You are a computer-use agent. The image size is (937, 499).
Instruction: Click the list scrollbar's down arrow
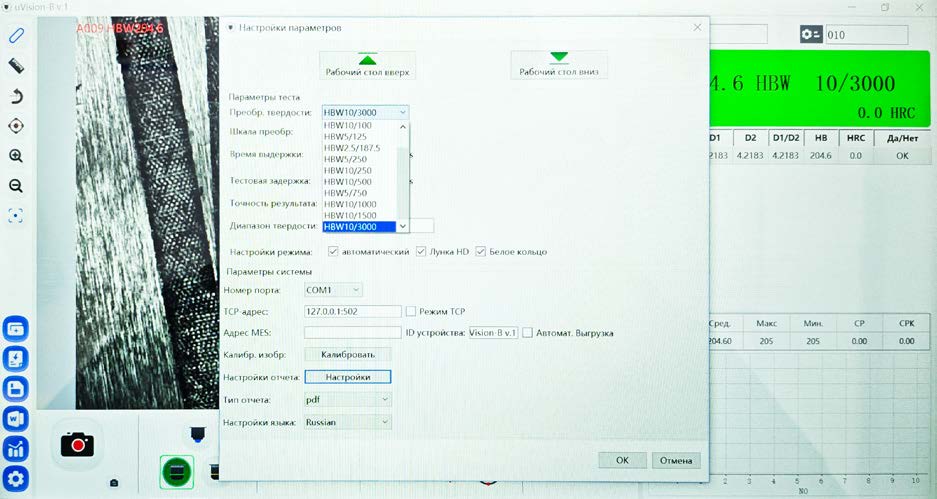(403, 226)
